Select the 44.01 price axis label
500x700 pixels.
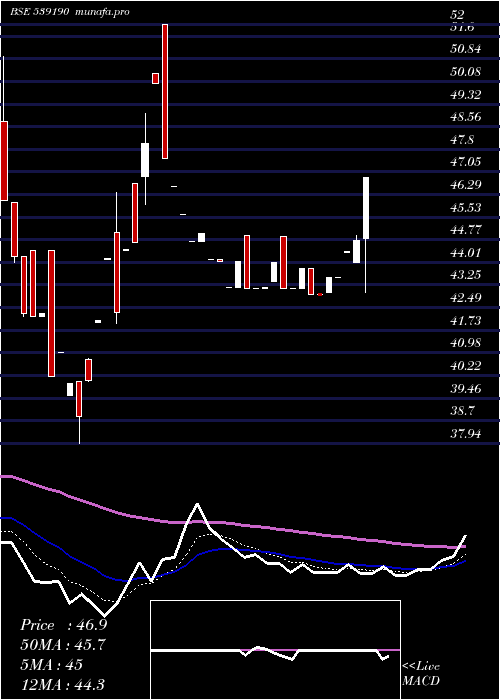coord(466,253)
